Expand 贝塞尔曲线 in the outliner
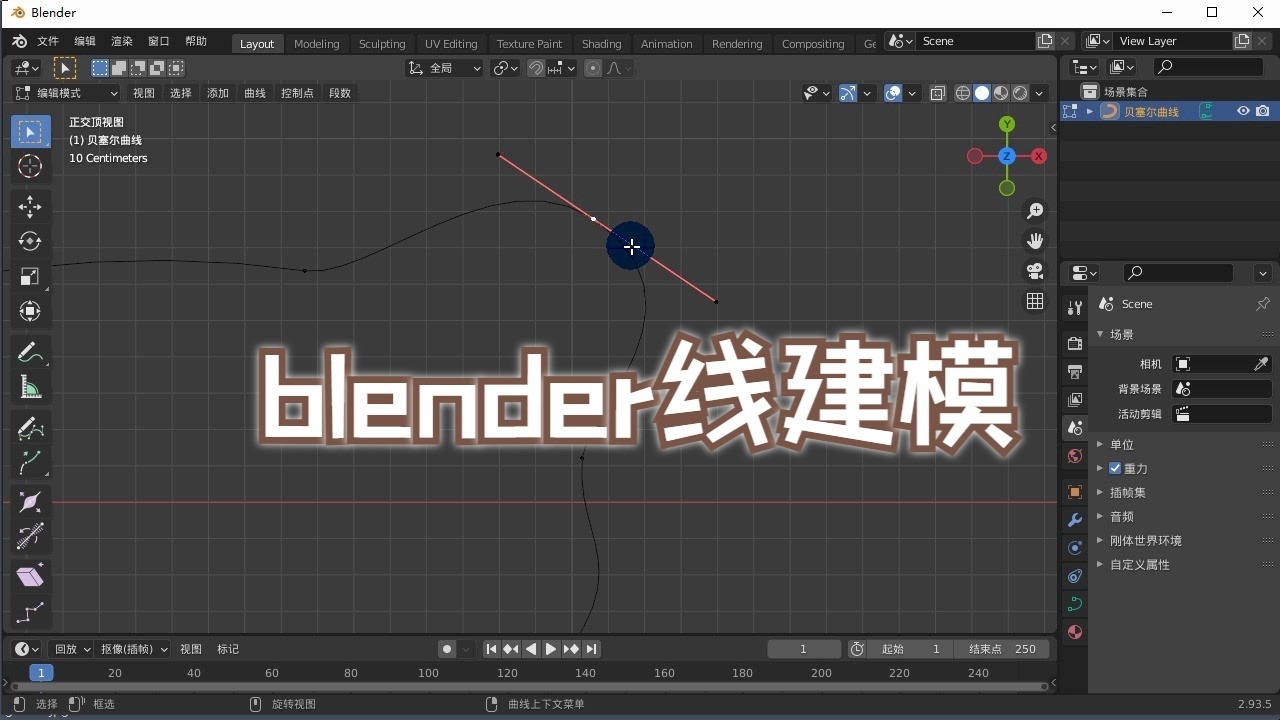The height and width of the screenshot is (720, 1280). (1089, 112)
